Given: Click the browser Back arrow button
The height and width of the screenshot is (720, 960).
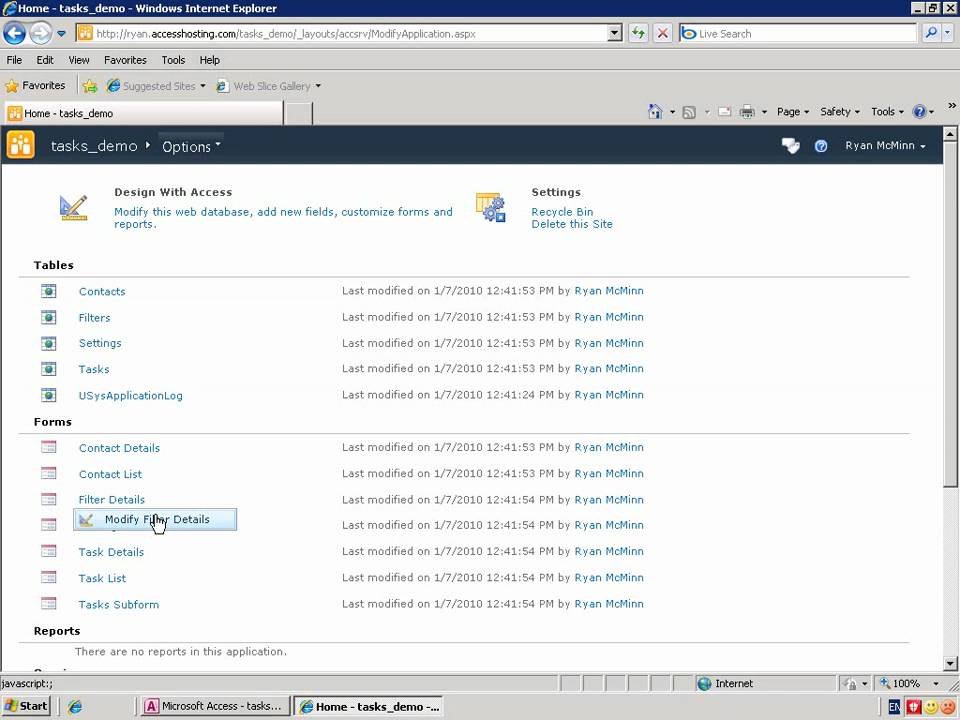Looking at the screenshot, I should coord(15,33).
